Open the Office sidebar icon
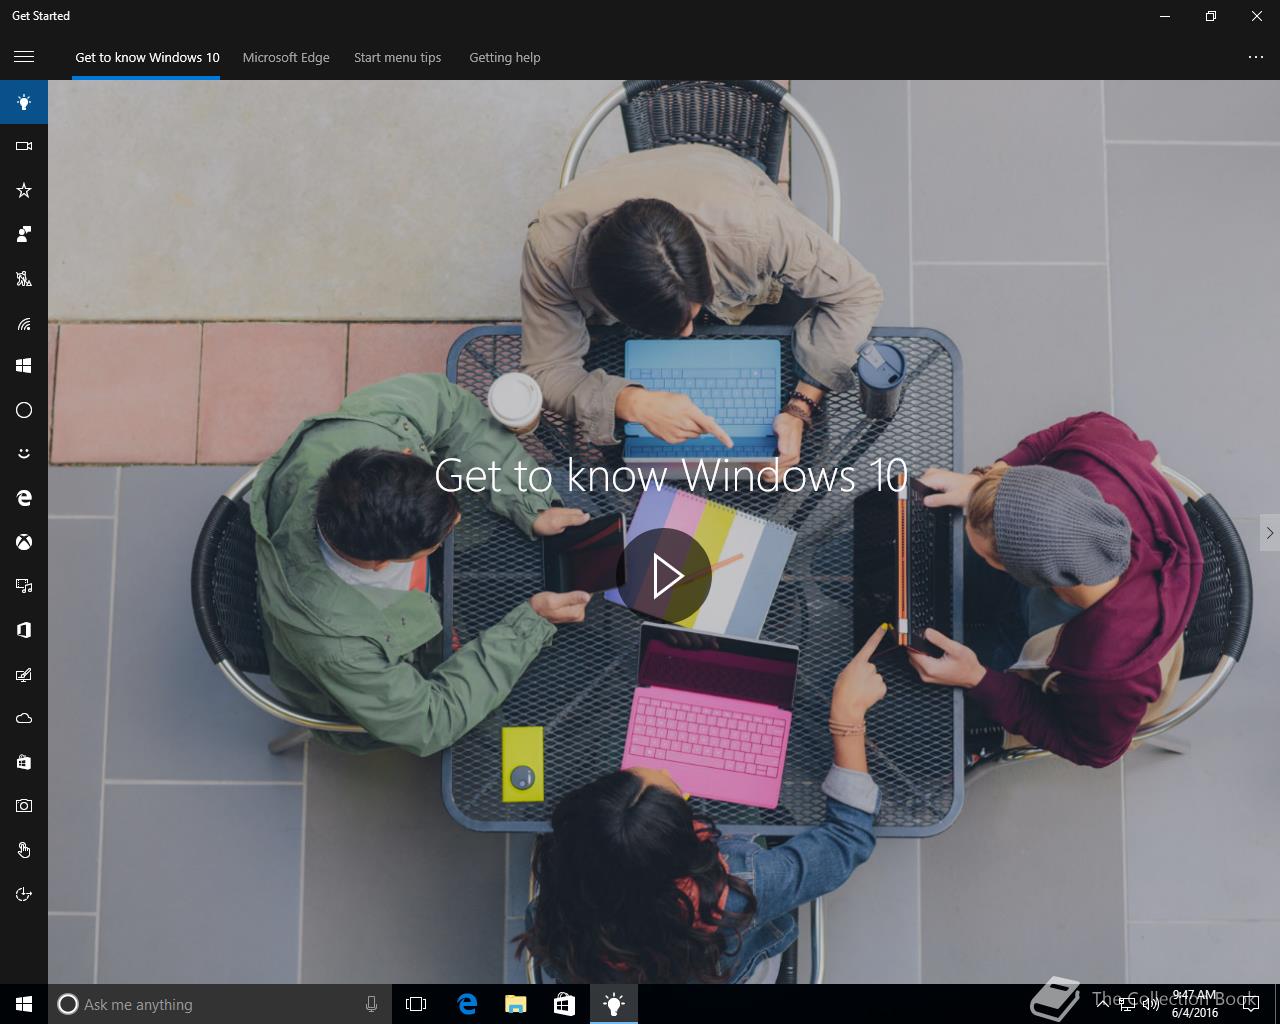This screenshot has height=1024, width=1280. point(24,630)
